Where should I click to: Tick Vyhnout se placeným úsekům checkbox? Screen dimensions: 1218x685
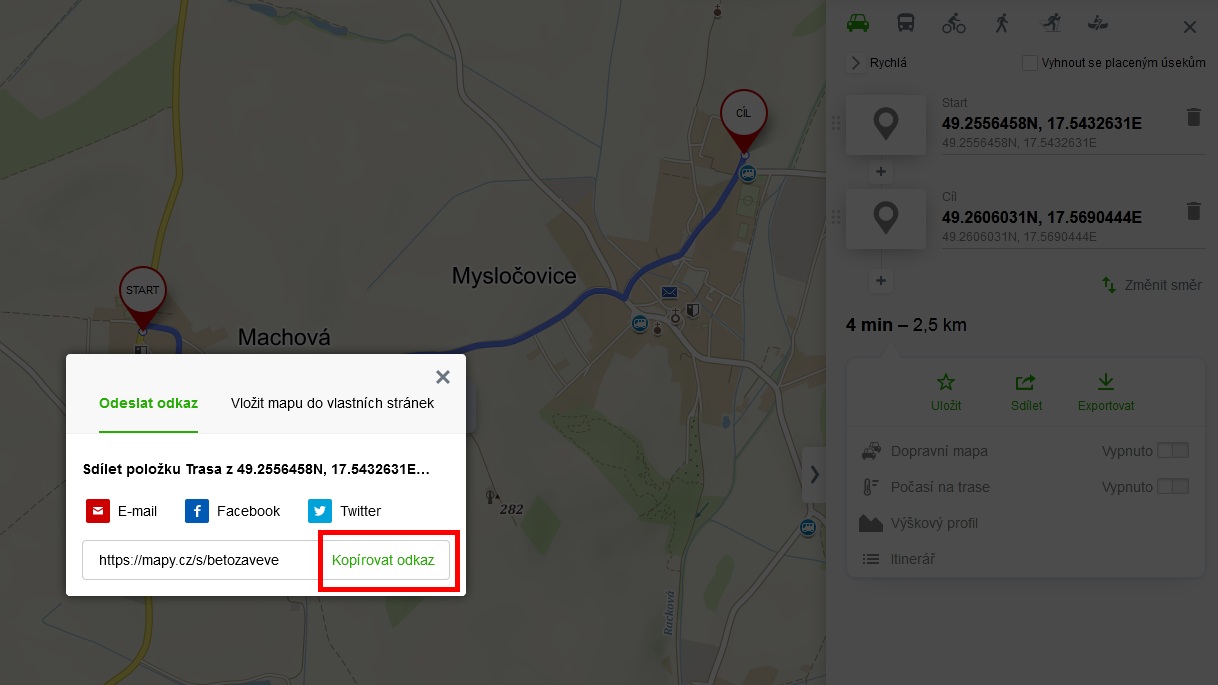pyautogui.click(x=1029, y=63)
